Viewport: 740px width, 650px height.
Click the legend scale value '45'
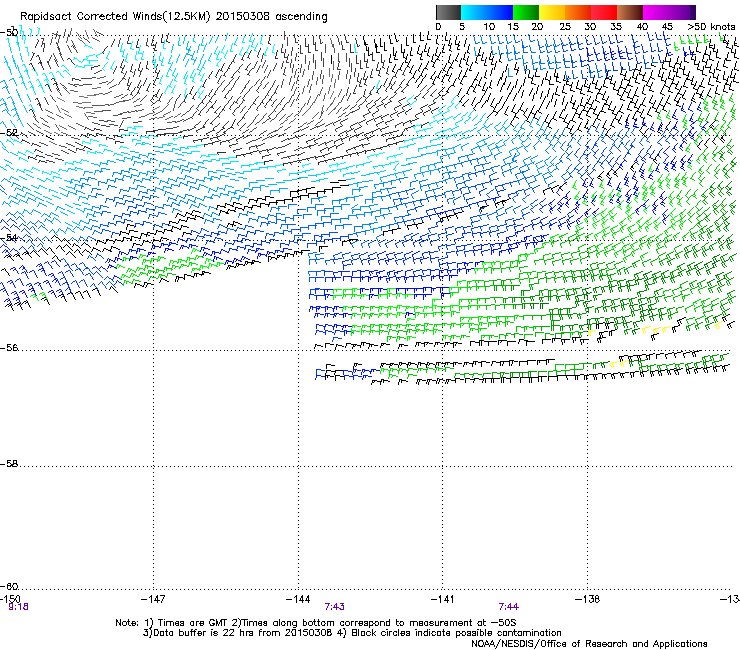click(x=667, y=27)
